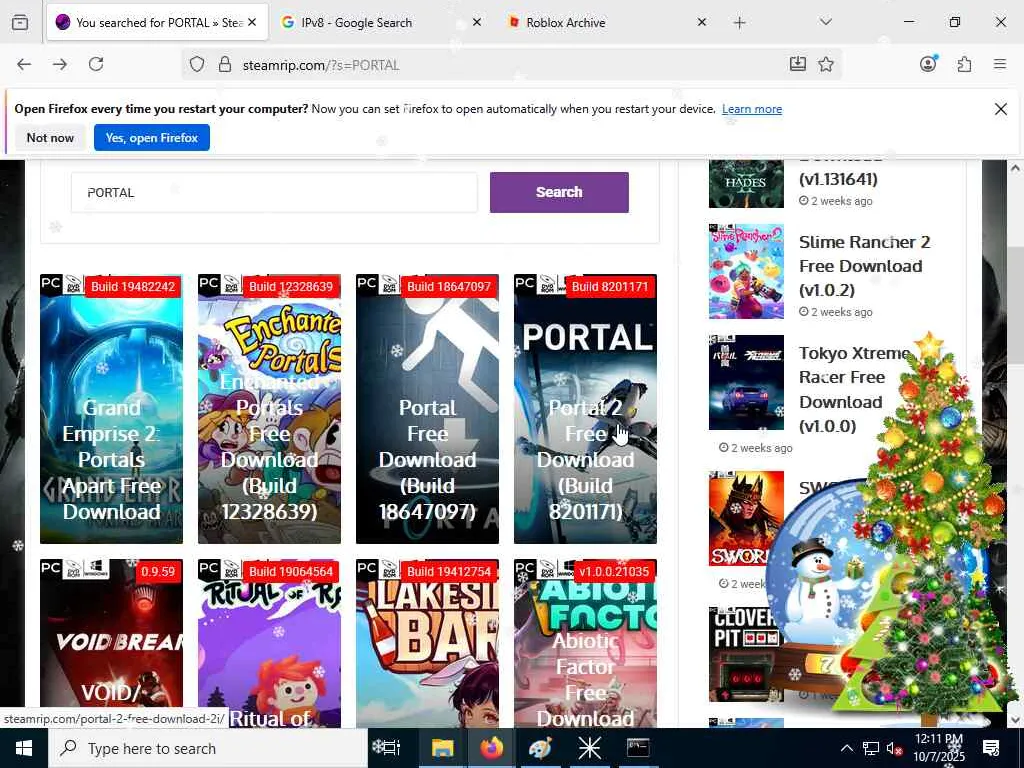Open the Voidbreaker game card
Viewport: 1024px width, 768px height.
click(x=112, y=643)
